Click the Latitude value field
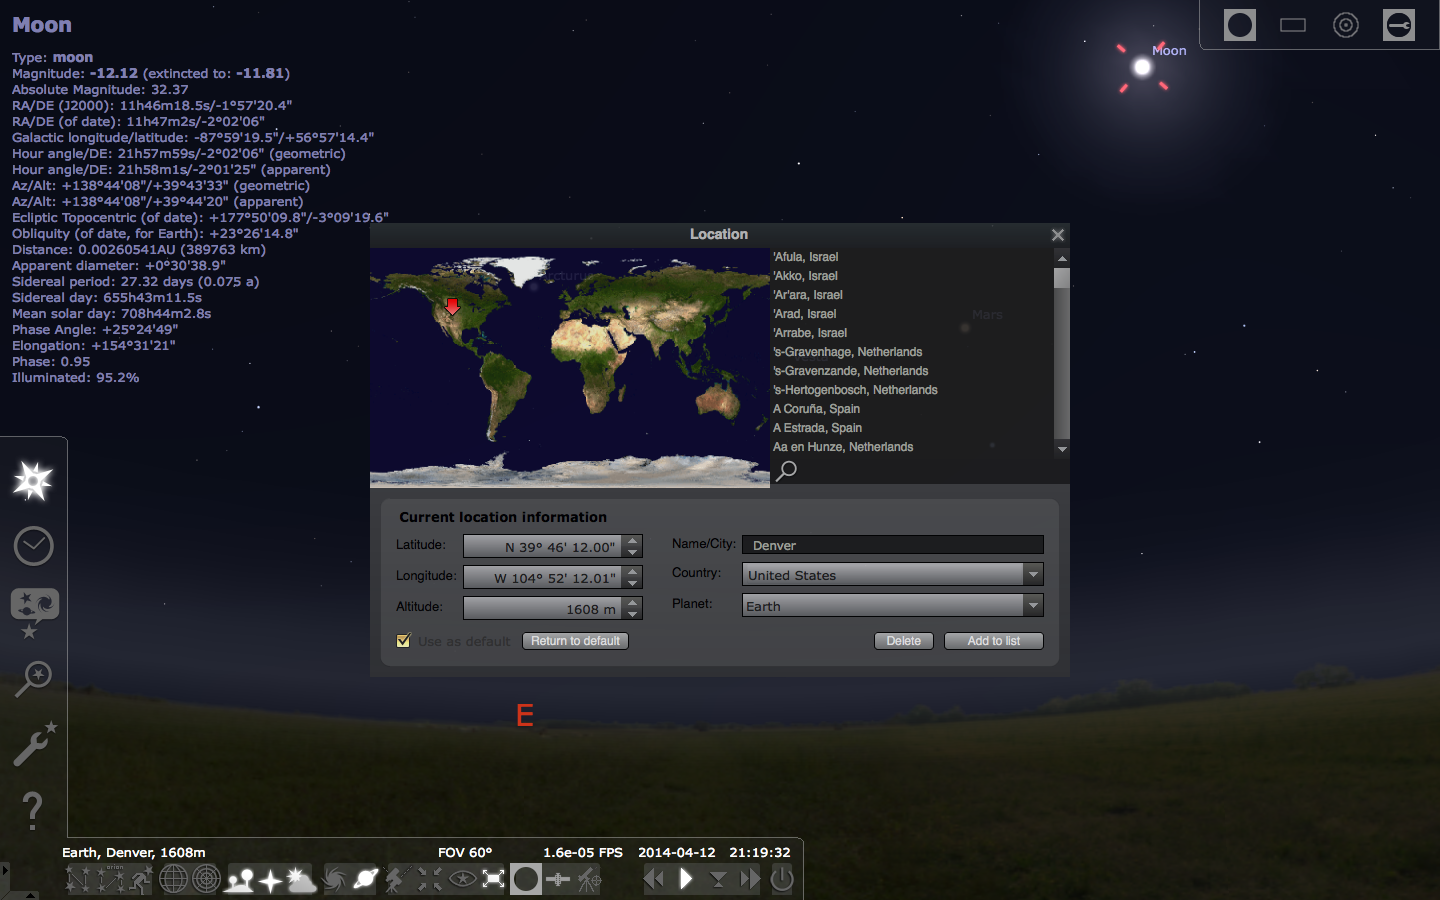1440x900 pixels. pyautogui.click(x=543, y=546)
